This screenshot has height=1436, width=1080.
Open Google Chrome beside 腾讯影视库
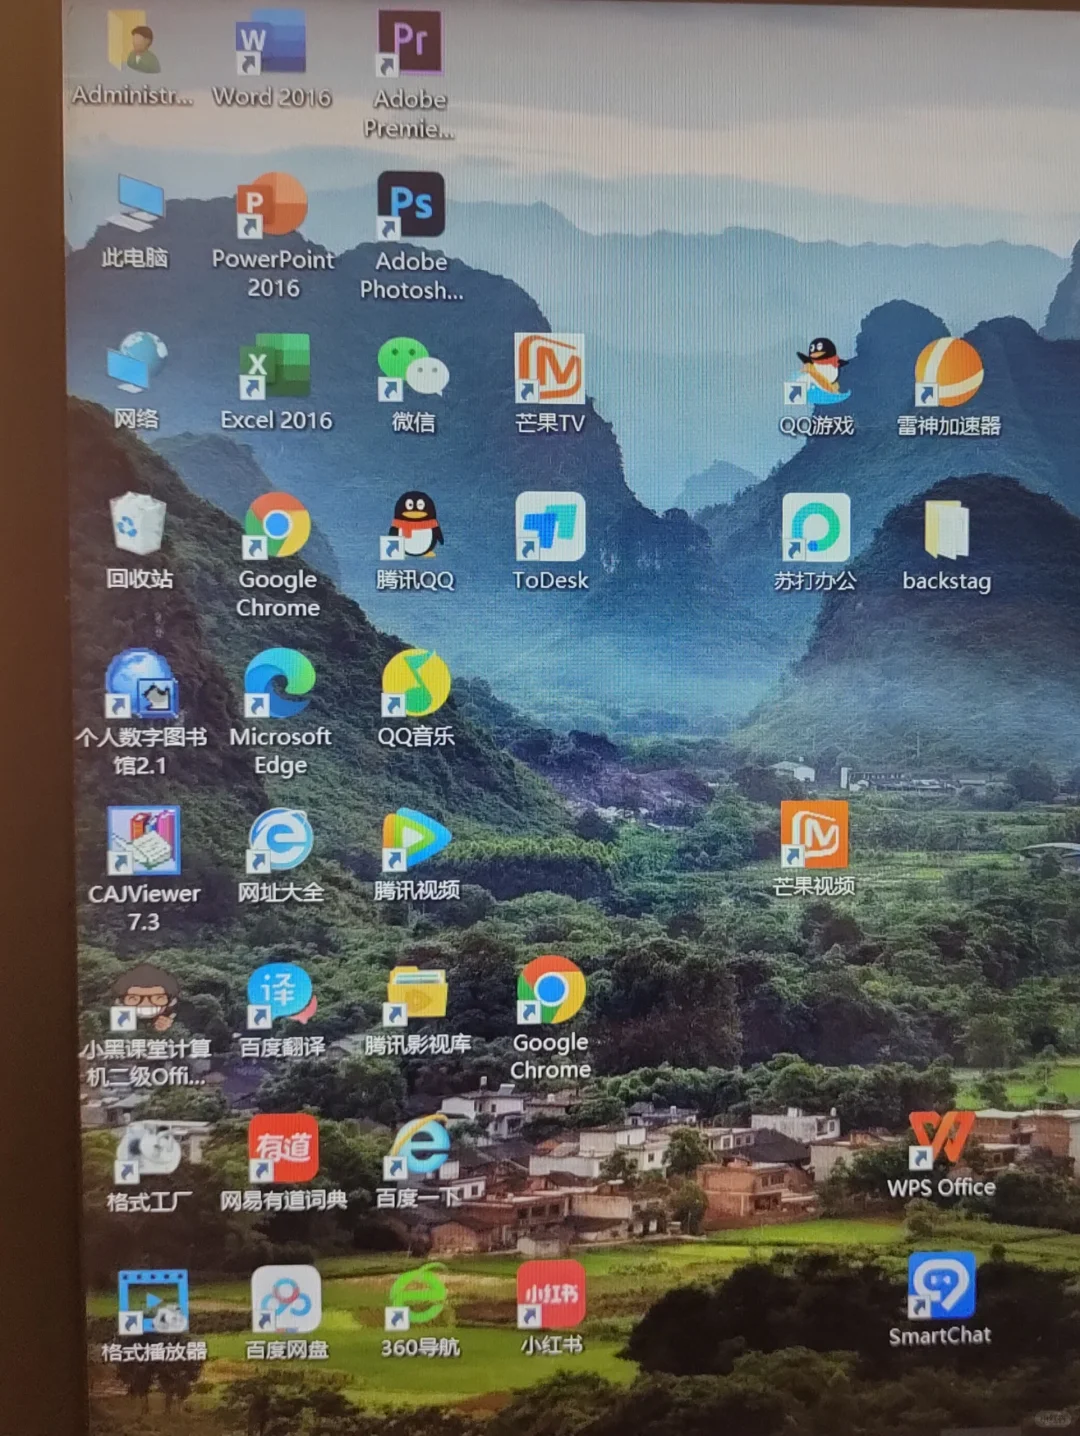(x=551, y=991)
